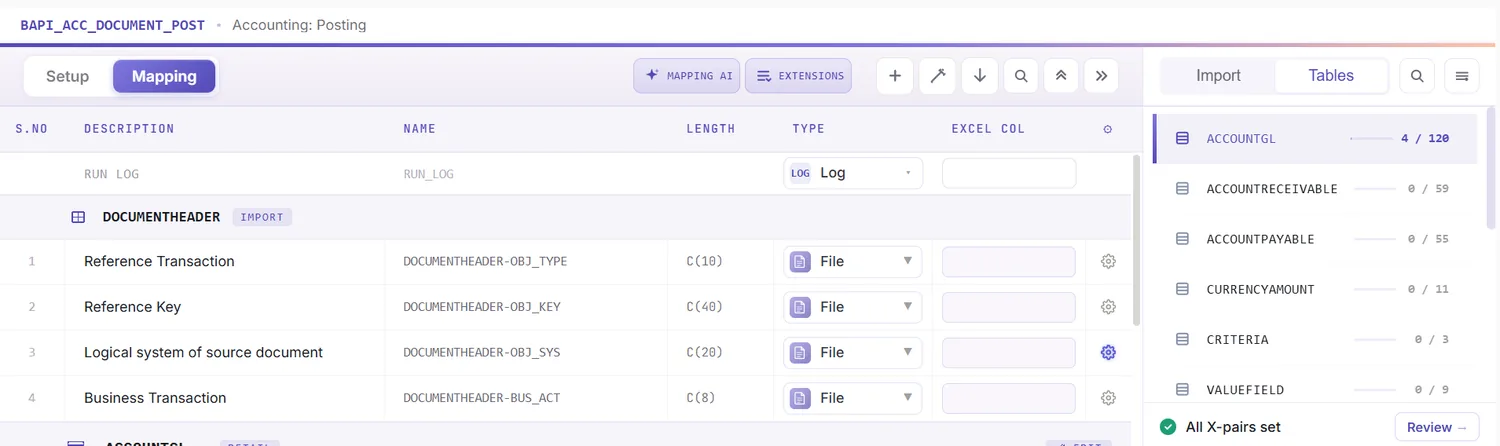
Task: Open settings gear for Business Transaction row
Action: click(1108, 398)
